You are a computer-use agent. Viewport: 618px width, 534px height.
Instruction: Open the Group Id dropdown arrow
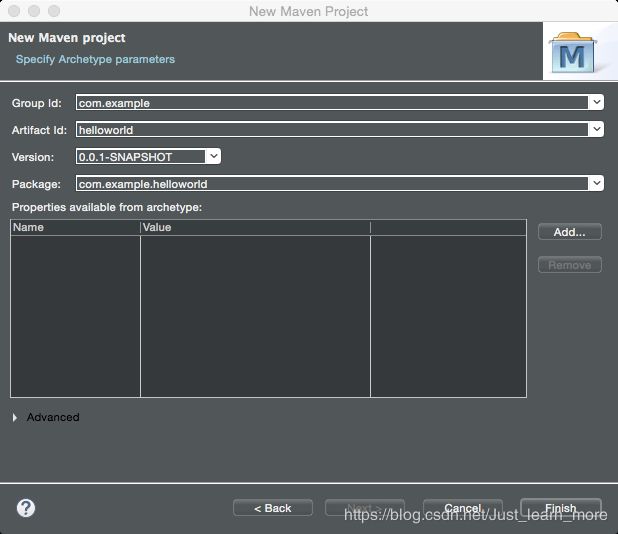596,102
